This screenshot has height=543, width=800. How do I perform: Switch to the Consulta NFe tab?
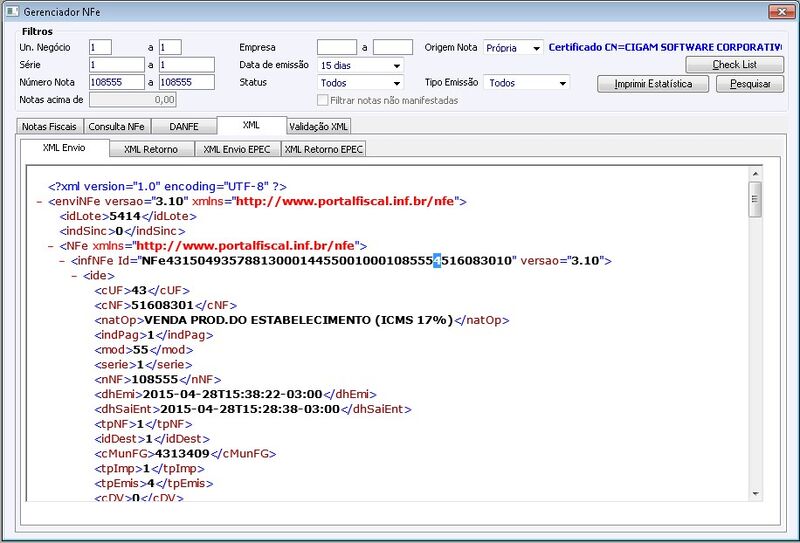[117, 126]
